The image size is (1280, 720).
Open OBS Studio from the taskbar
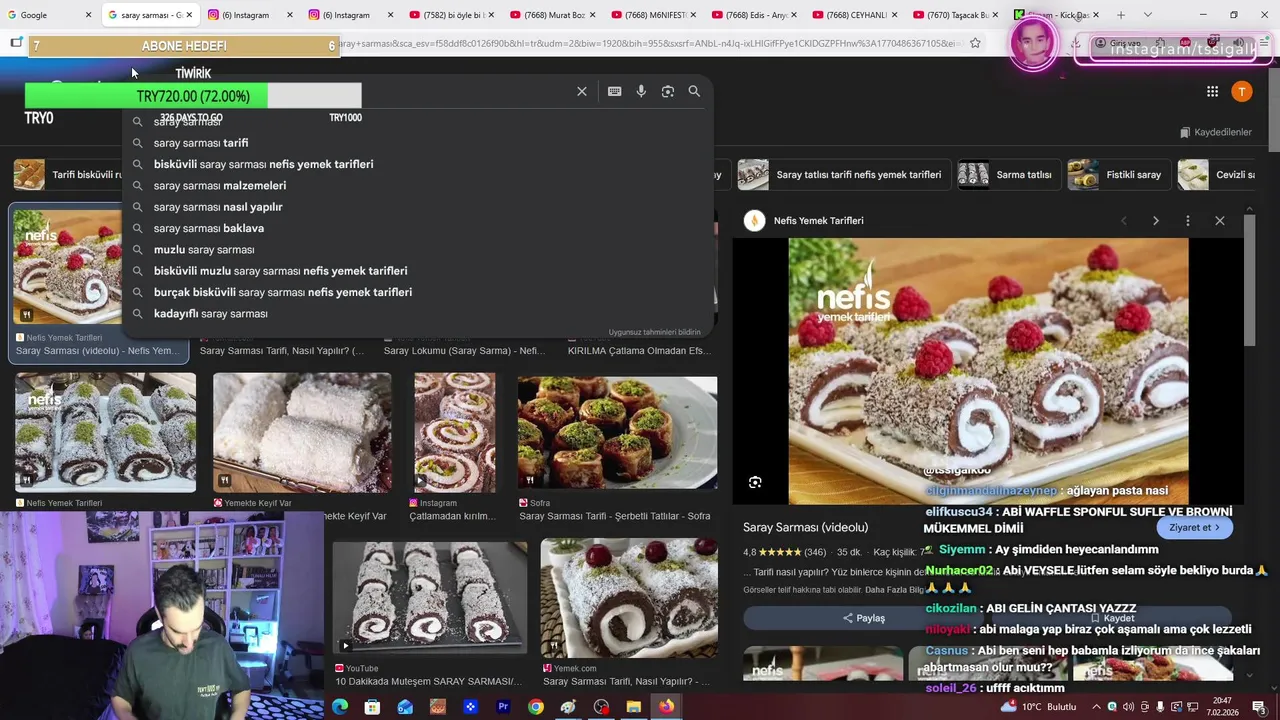(x=601, y=707)
